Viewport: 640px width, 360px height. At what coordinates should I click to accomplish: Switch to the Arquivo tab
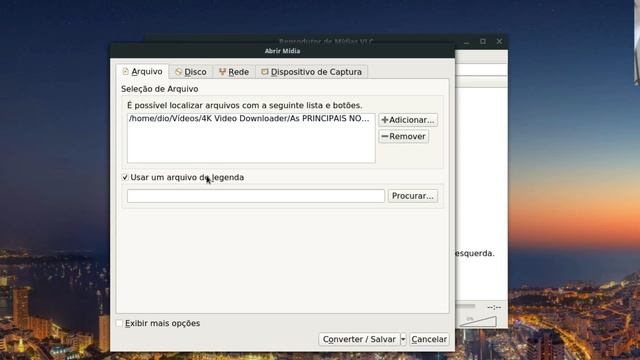click(142, 72)
